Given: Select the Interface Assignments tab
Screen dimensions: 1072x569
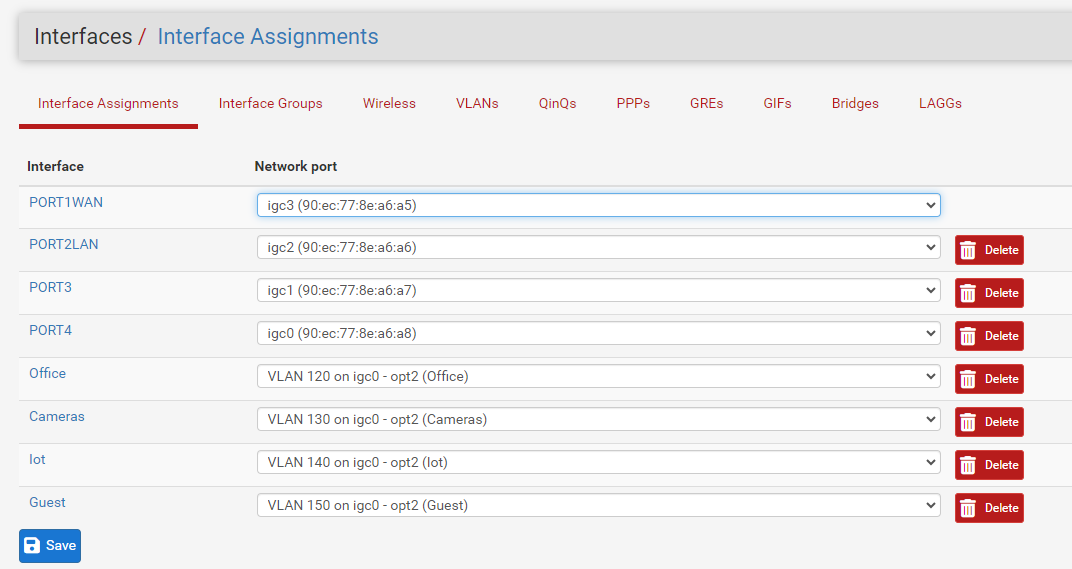Looking at the screenshot, I should 108,103.
